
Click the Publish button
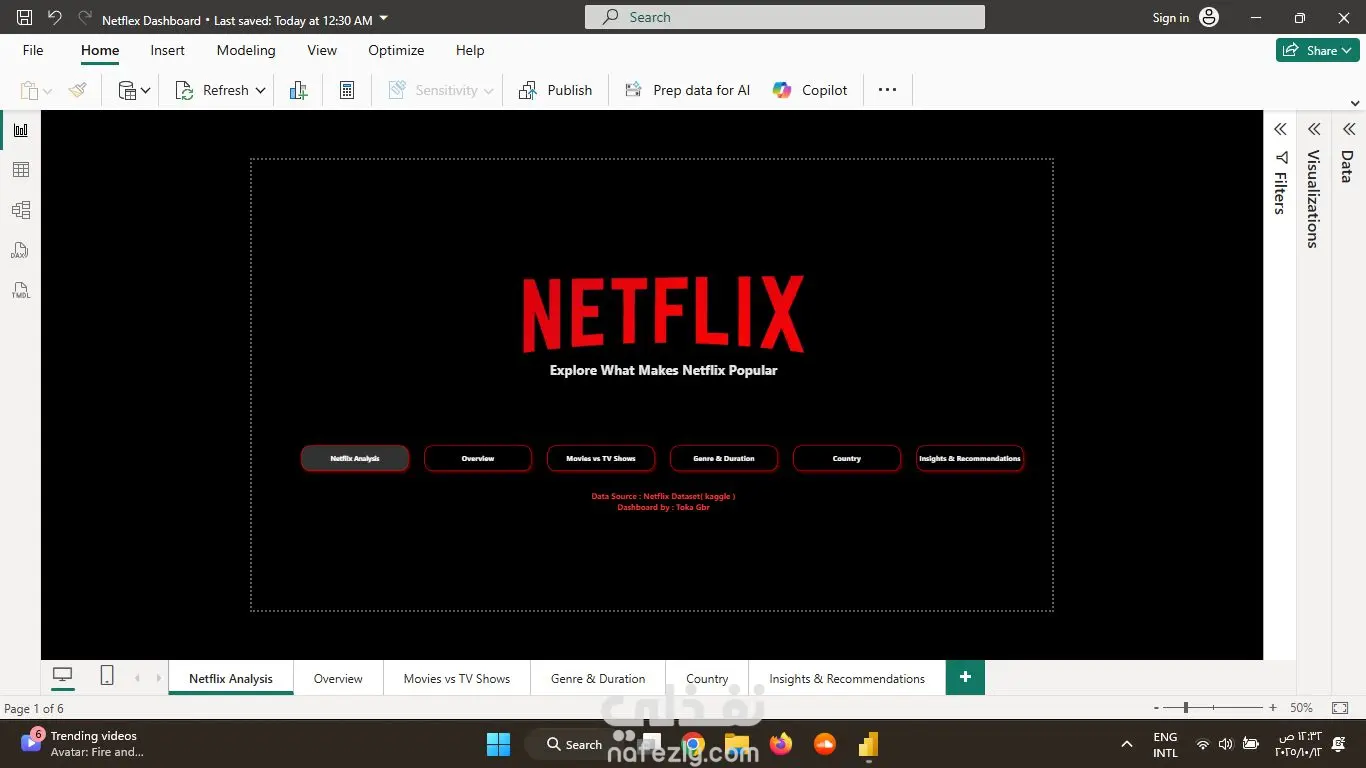(x=555, y=90)
